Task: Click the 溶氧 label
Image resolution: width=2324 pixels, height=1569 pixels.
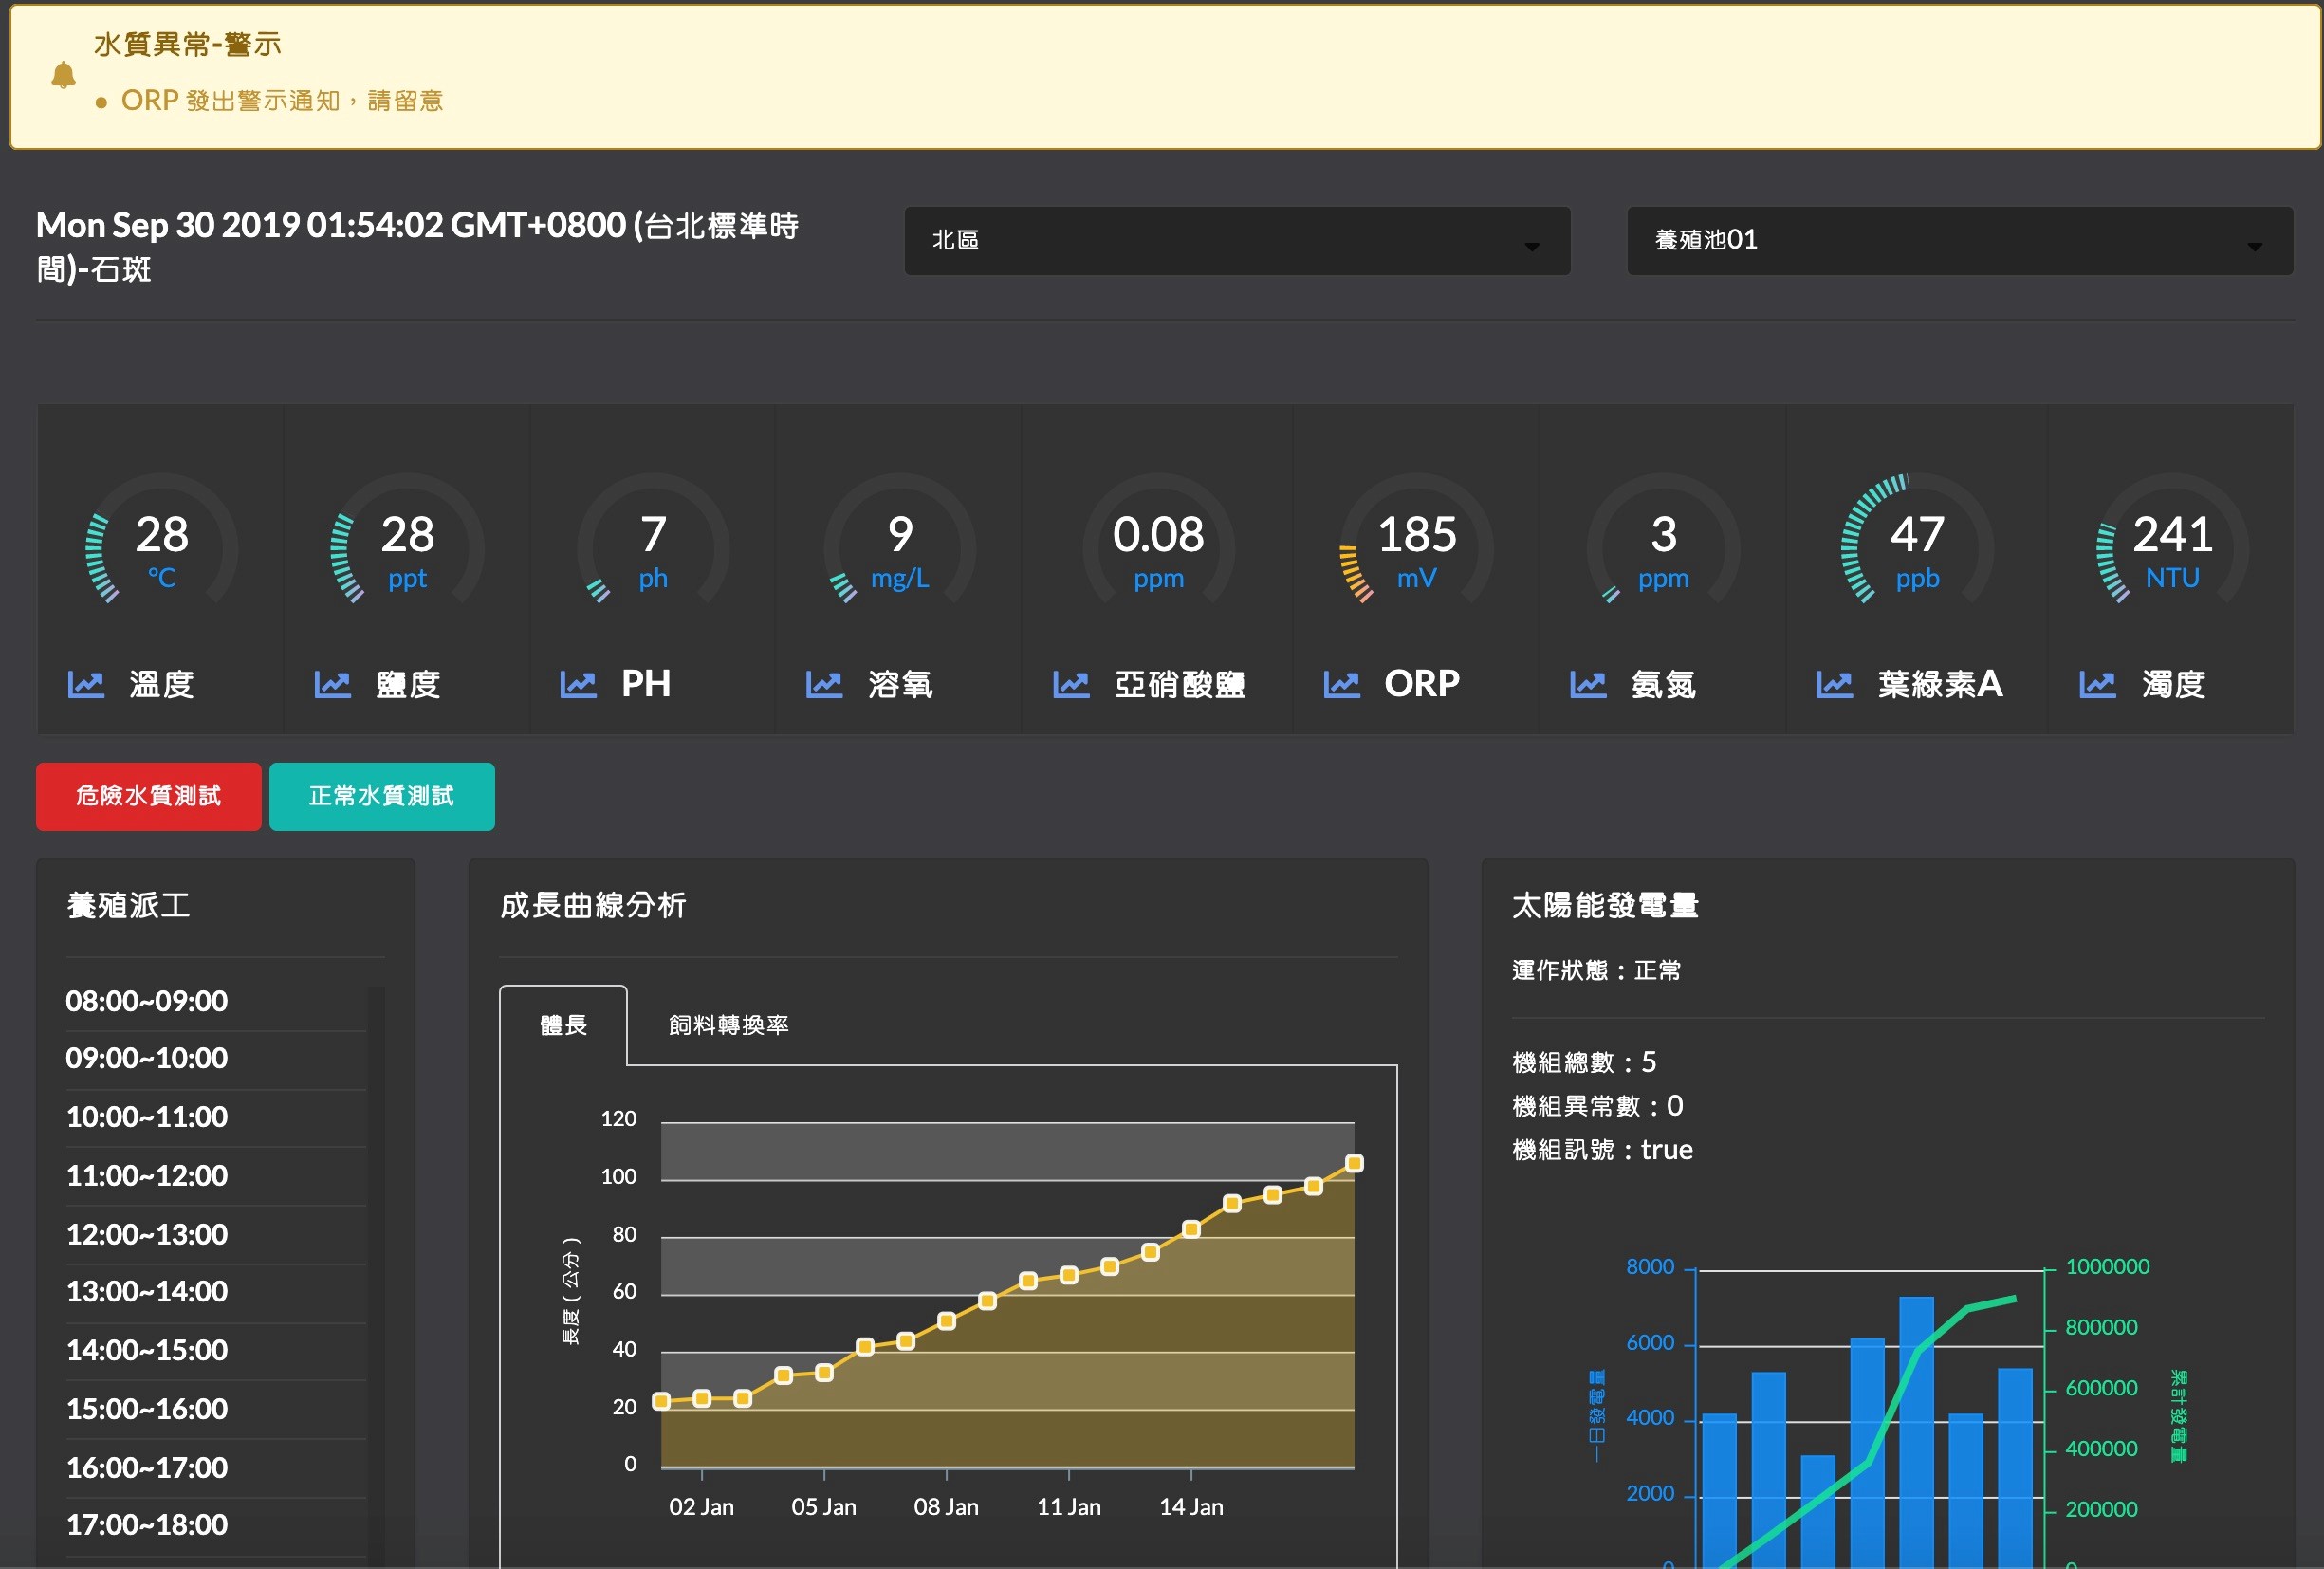Action: 900,685
